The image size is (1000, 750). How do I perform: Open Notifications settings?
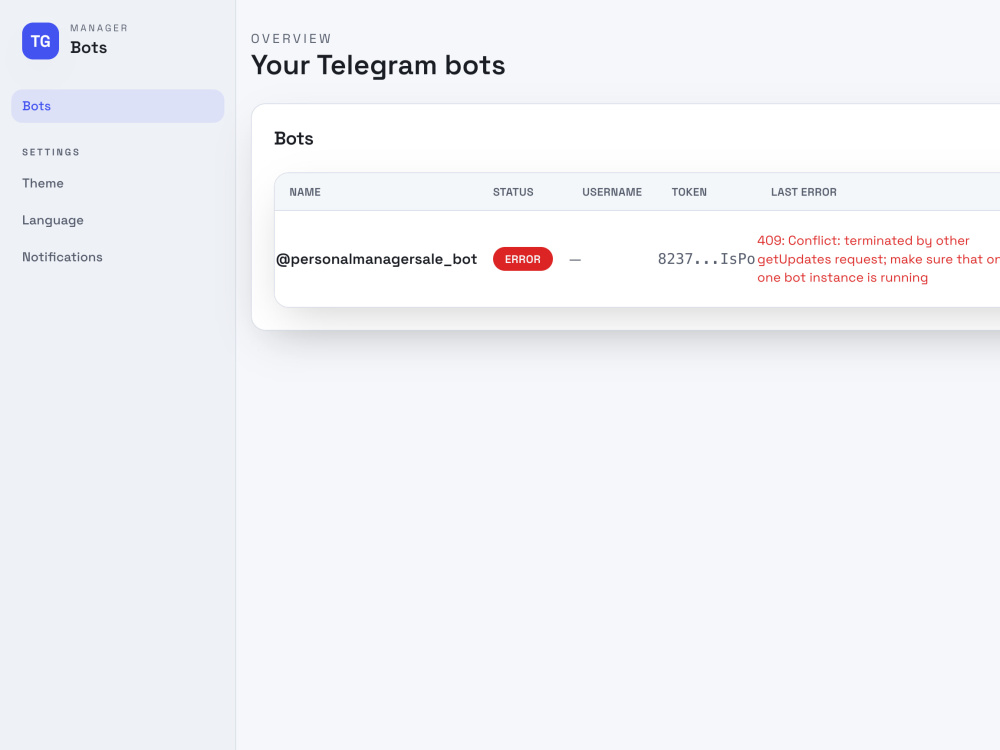click(62, 257)
